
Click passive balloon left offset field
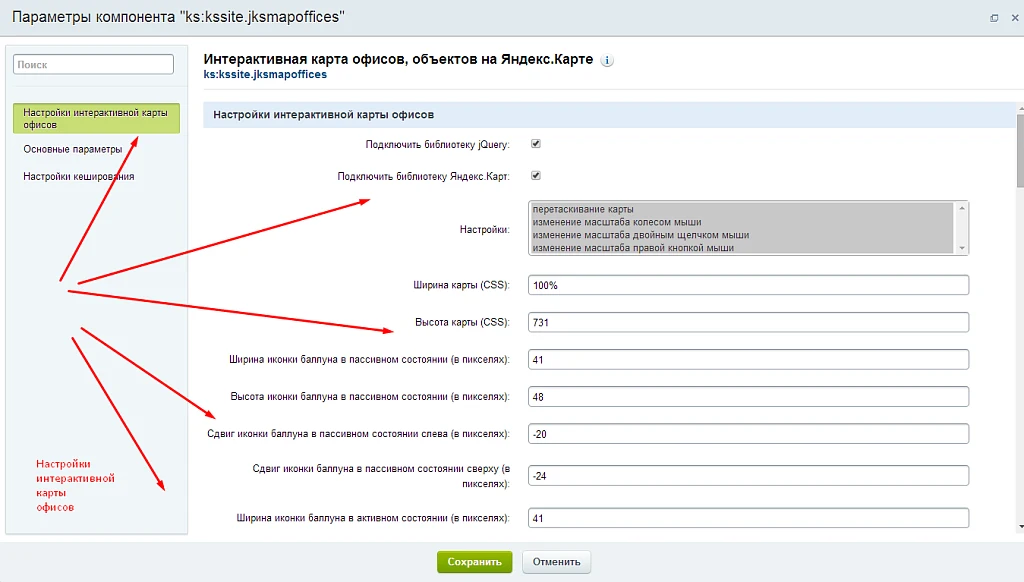pos(748,434)
